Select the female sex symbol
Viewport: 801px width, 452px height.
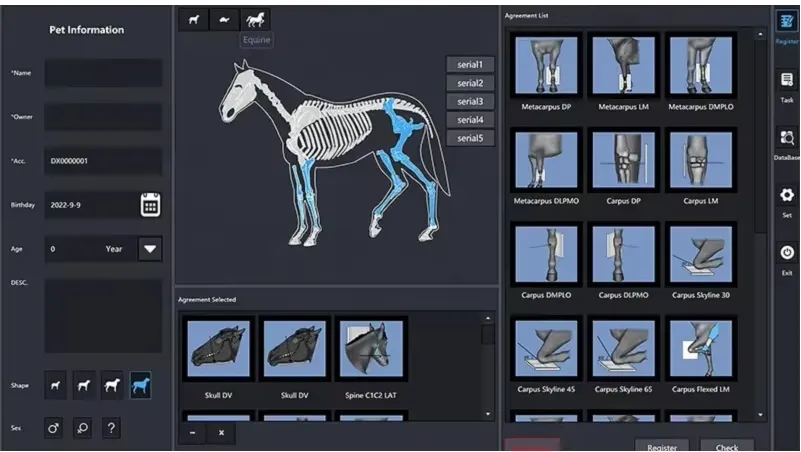tap(82, 428)
